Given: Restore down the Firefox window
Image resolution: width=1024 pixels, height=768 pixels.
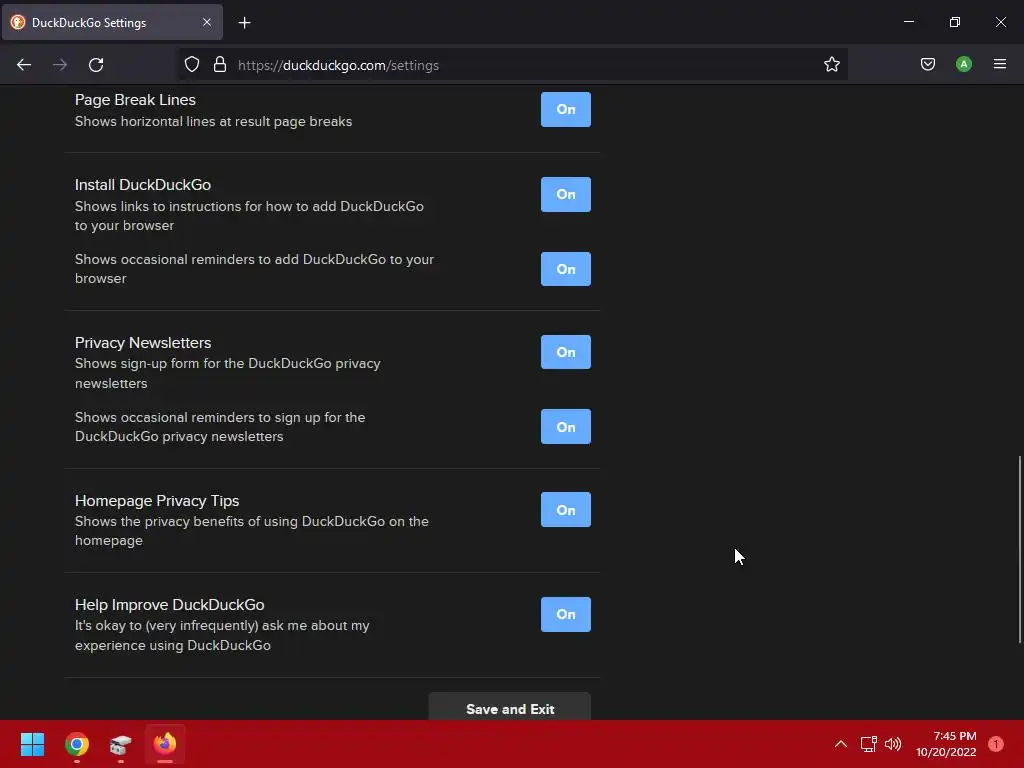Looking at the screenshot, I should click(954, 22).
